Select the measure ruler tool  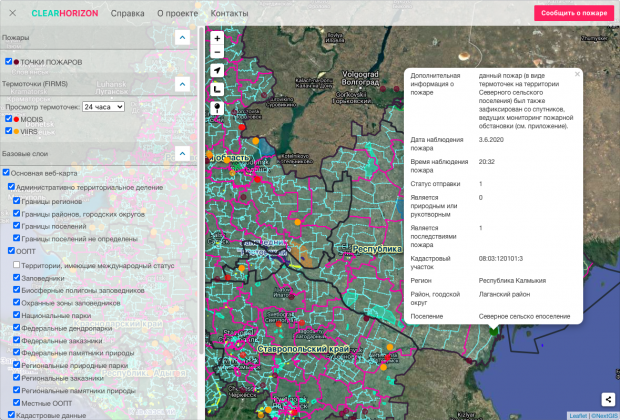(217, 89)
